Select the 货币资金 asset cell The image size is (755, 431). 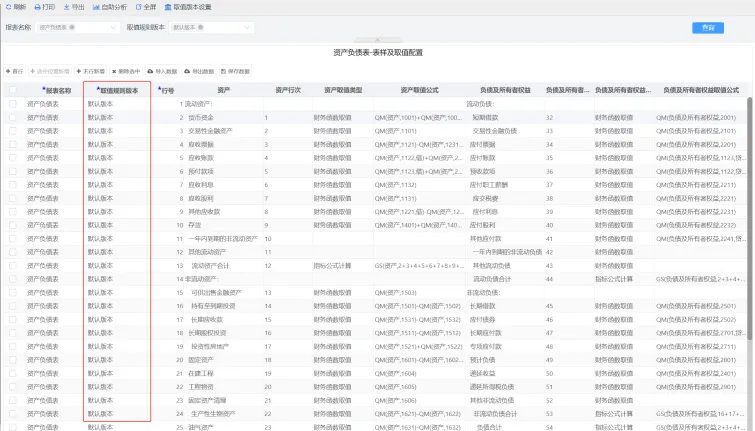point(201,117)
